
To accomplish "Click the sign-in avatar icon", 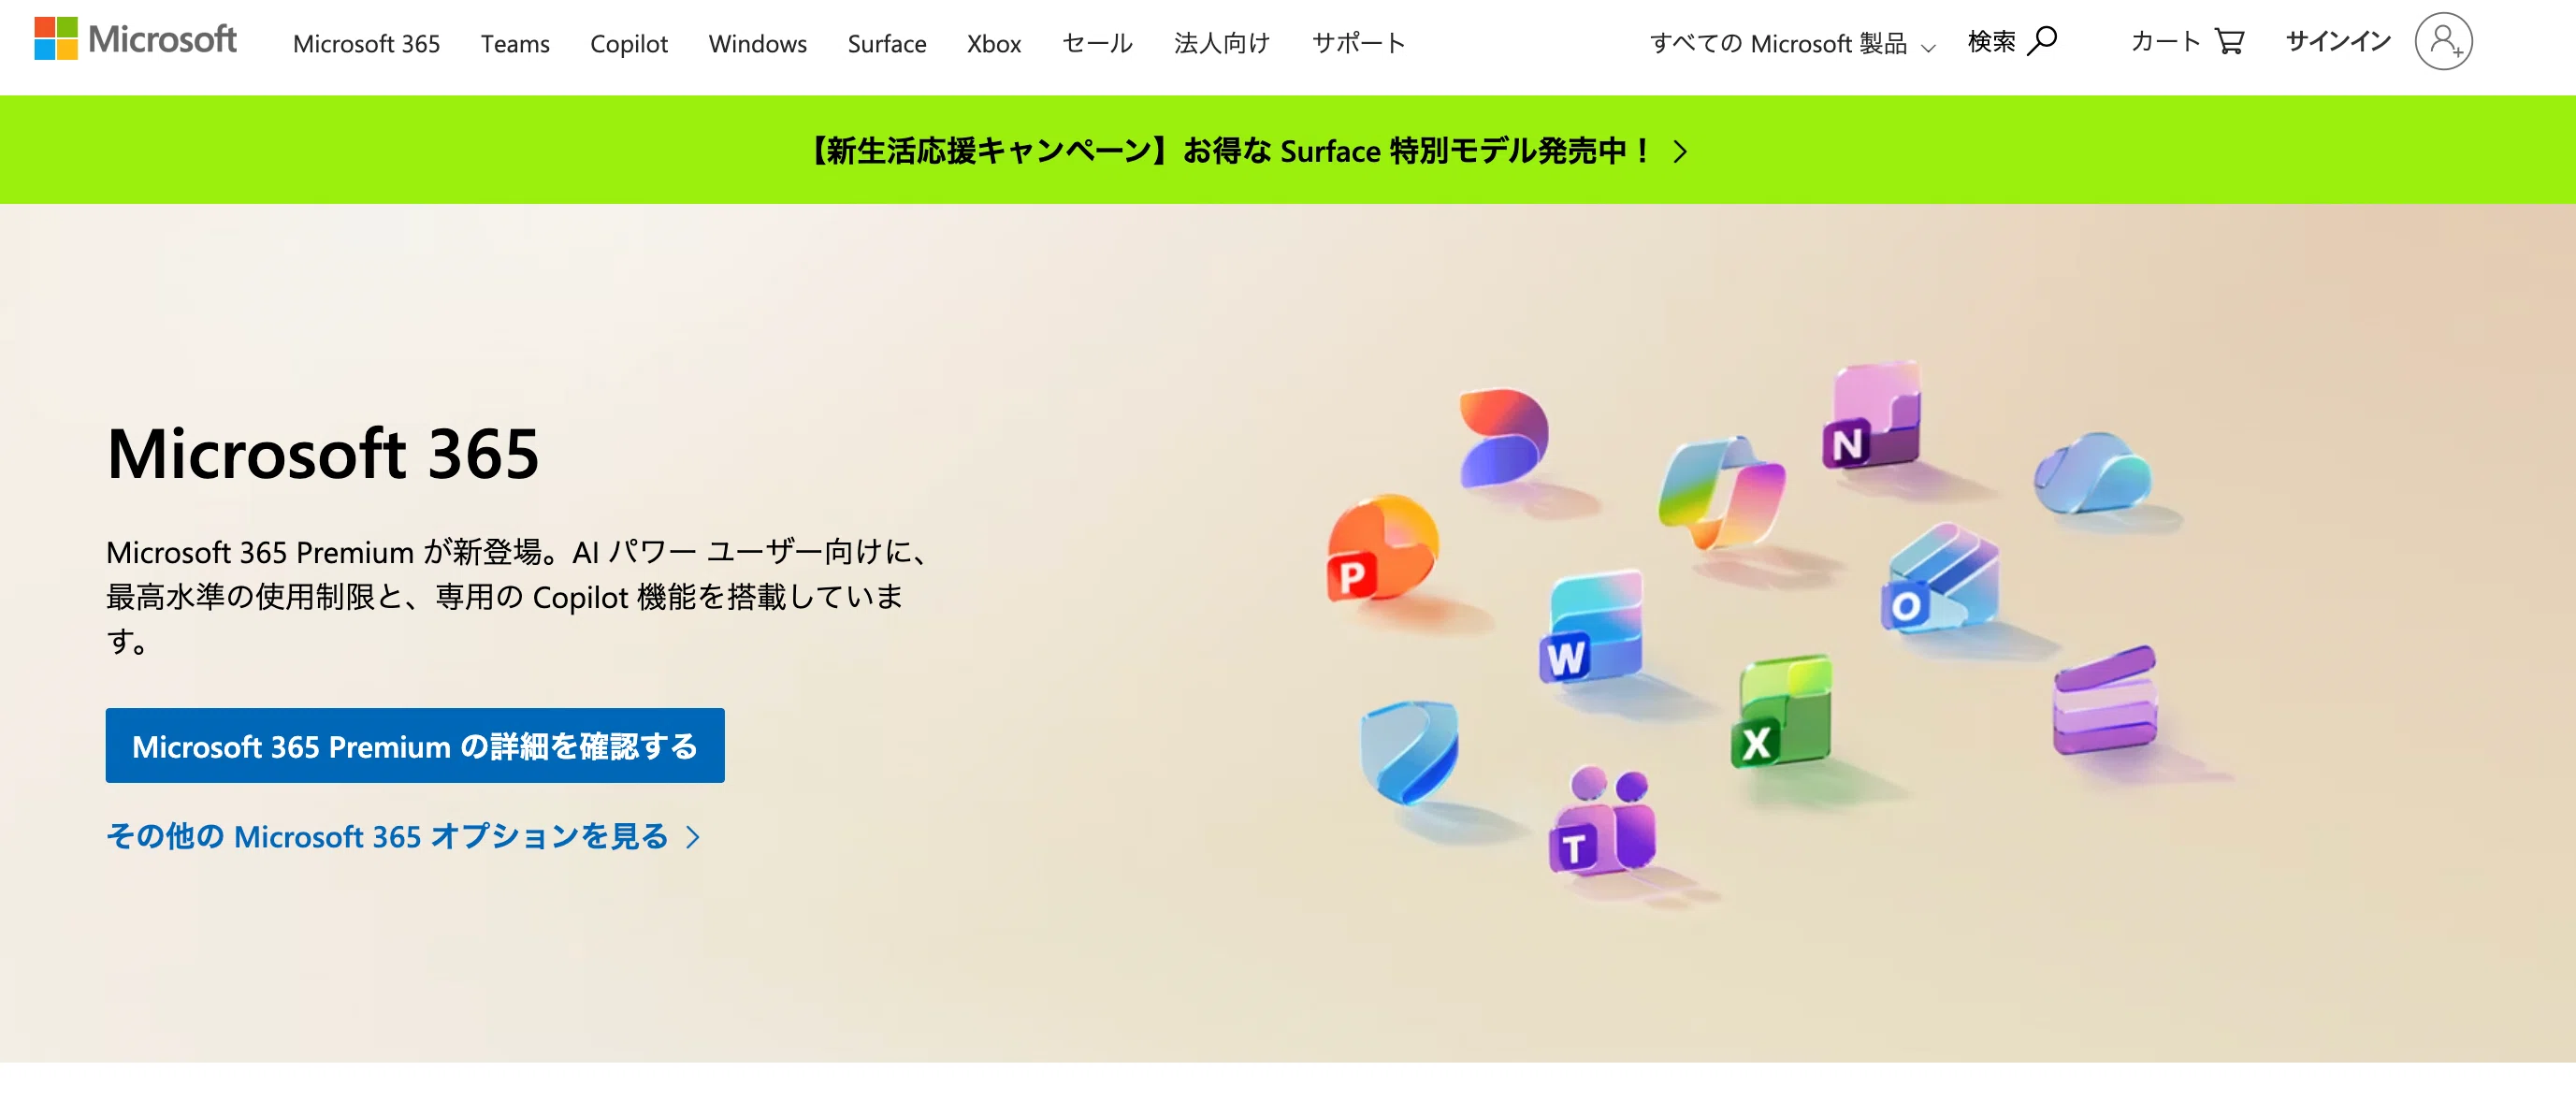I will (x=2443, y=41).
